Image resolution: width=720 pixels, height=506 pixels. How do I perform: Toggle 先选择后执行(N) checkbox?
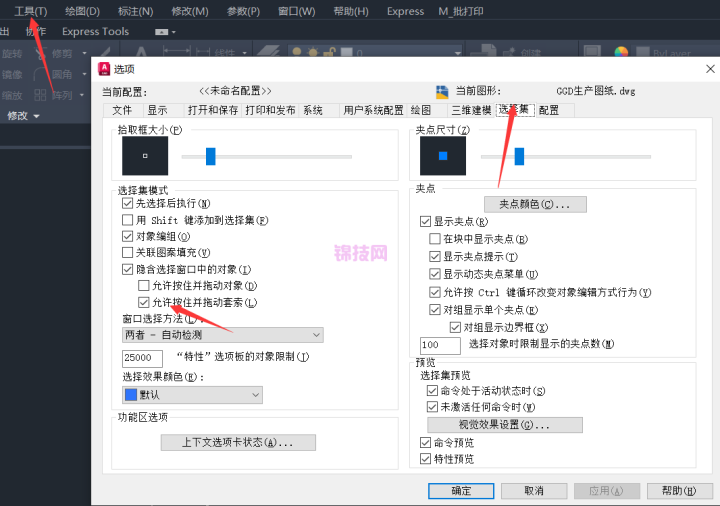[128, 203]
